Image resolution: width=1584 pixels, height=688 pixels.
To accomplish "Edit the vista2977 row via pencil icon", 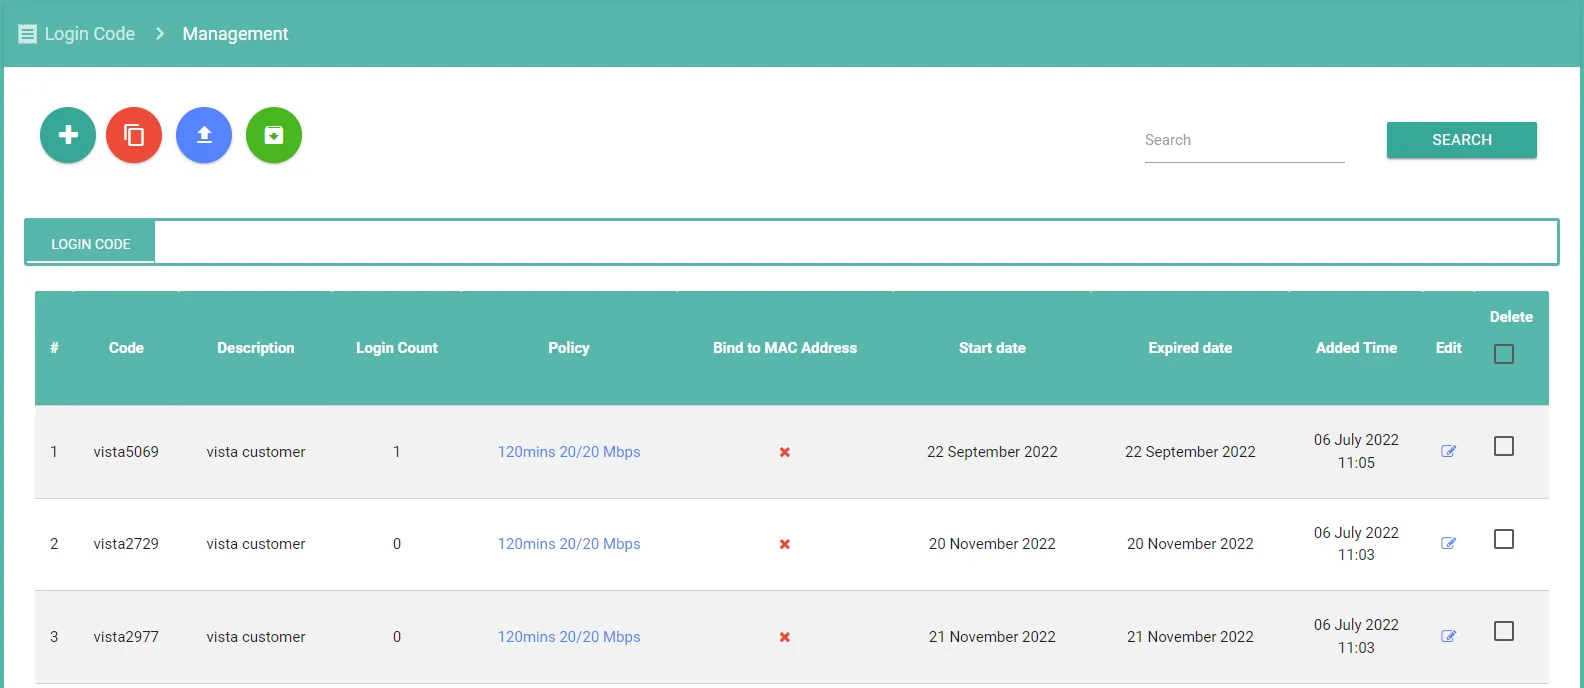I will 1448,636.
